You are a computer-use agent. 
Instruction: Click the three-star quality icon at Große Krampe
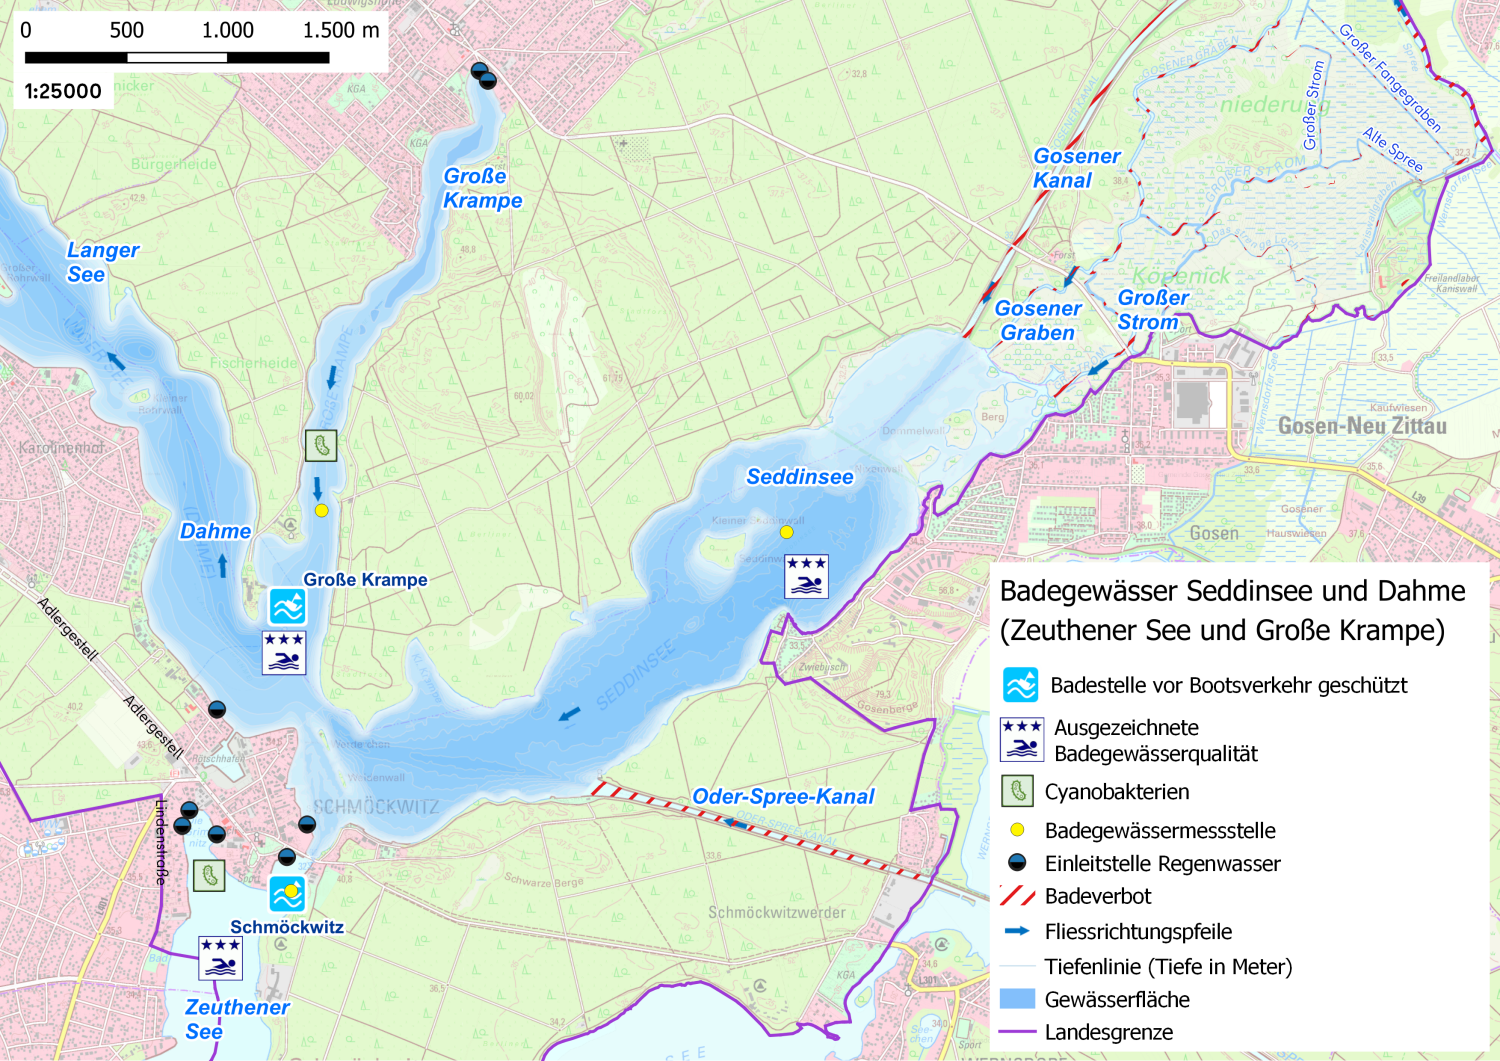284,653
